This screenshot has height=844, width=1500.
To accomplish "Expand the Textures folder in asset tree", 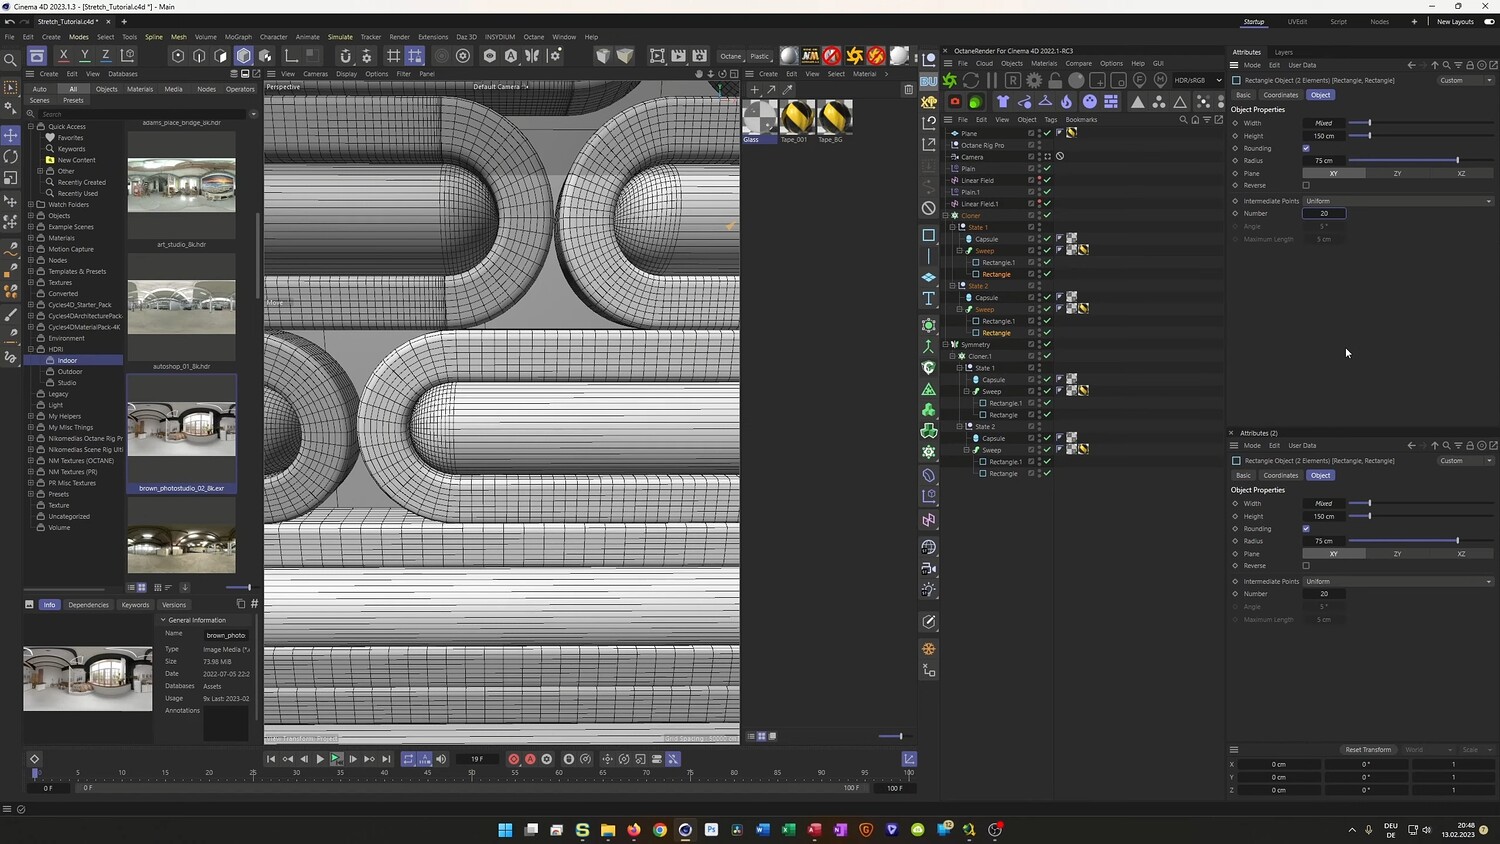I will click(31, 282).
